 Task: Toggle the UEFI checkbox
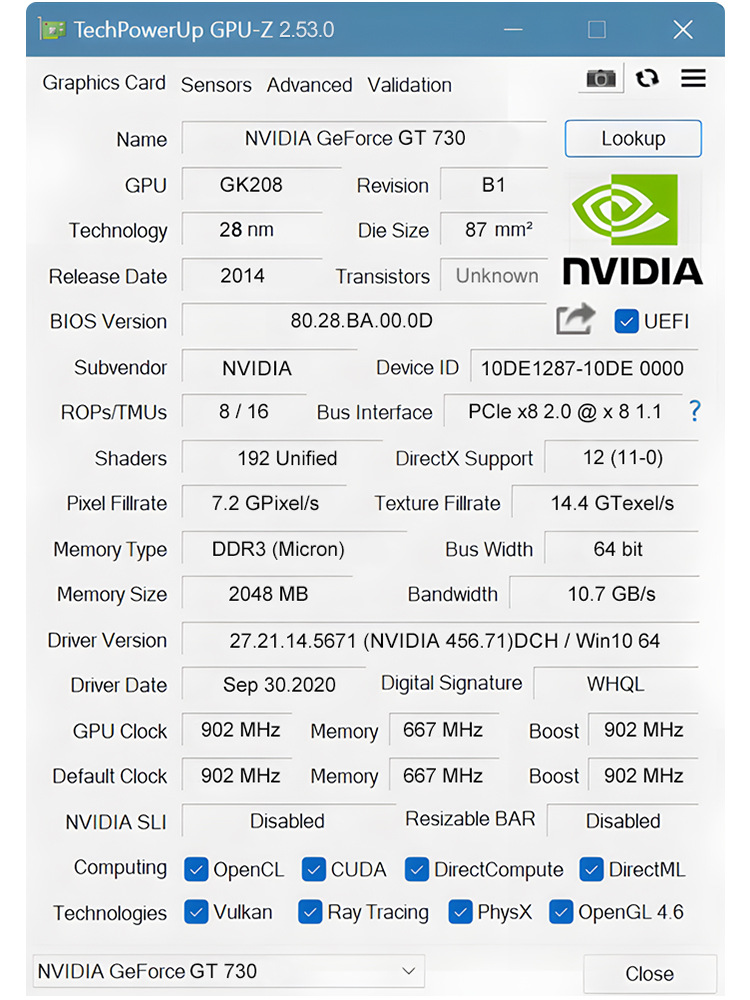pyautogui.click(x=627, y=321)
